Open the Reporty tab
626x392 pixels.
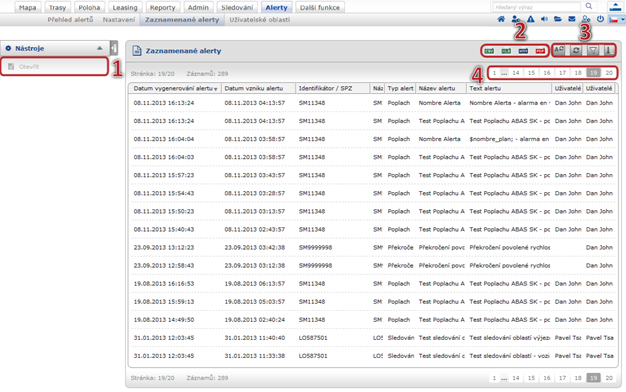point(162,7)
